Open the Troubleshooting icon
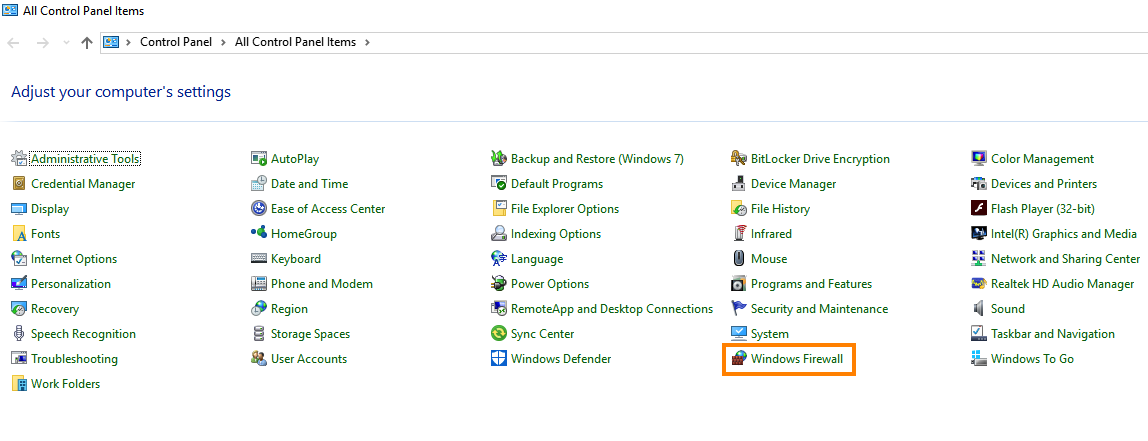The height and width of the screenshot is (441, 1148). [x=19, y=358]
